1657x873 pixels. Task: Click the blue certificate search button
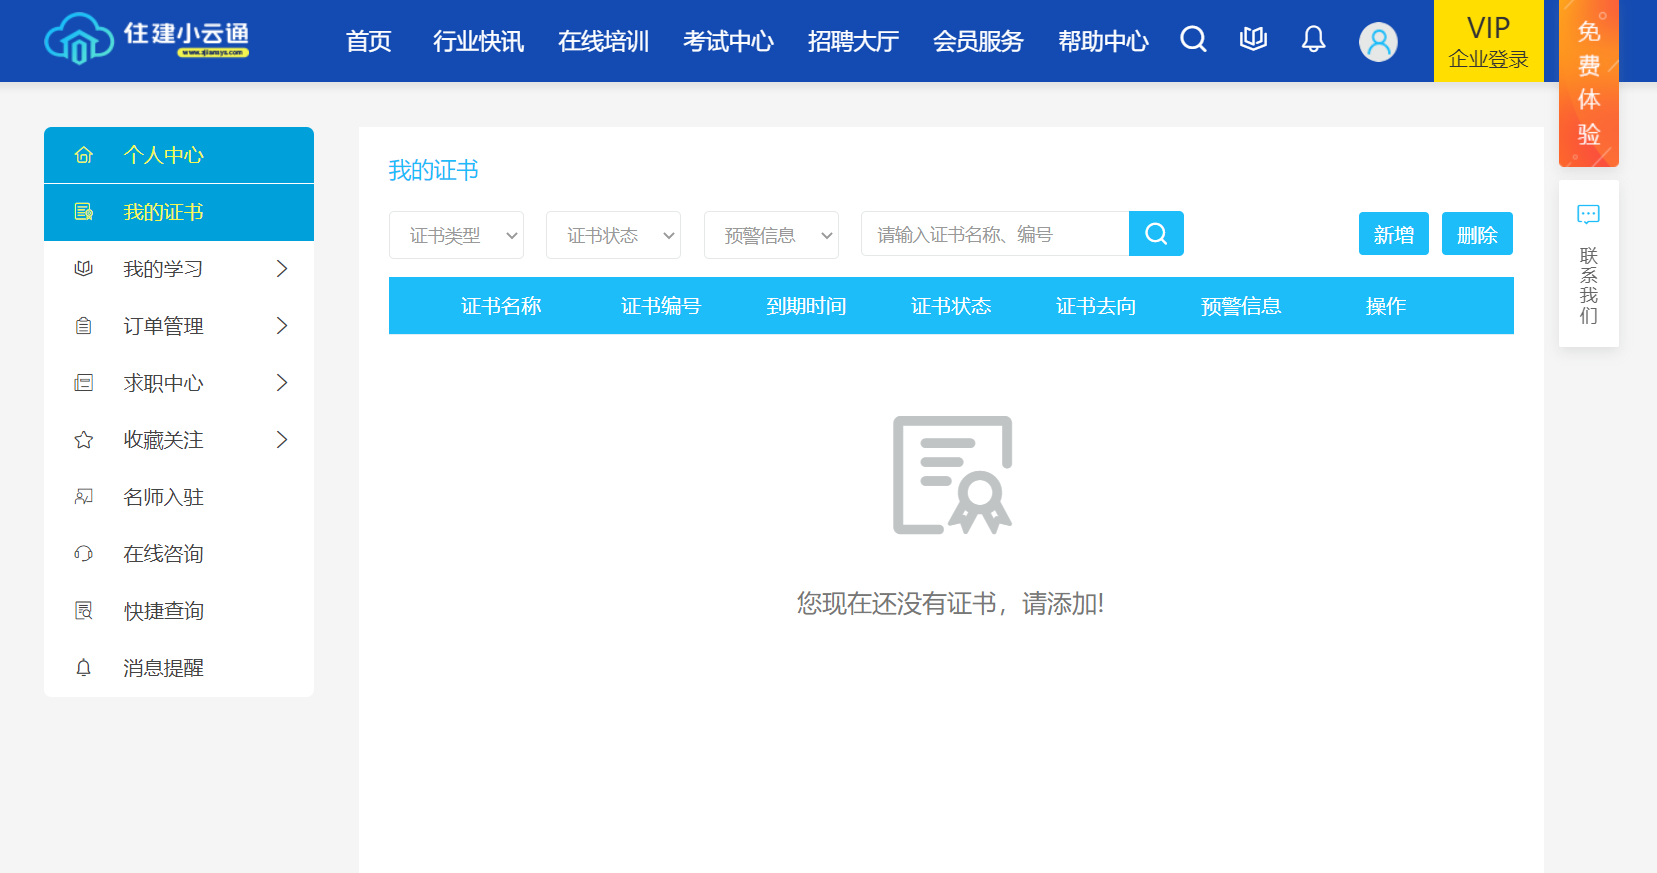(1156, 234)
